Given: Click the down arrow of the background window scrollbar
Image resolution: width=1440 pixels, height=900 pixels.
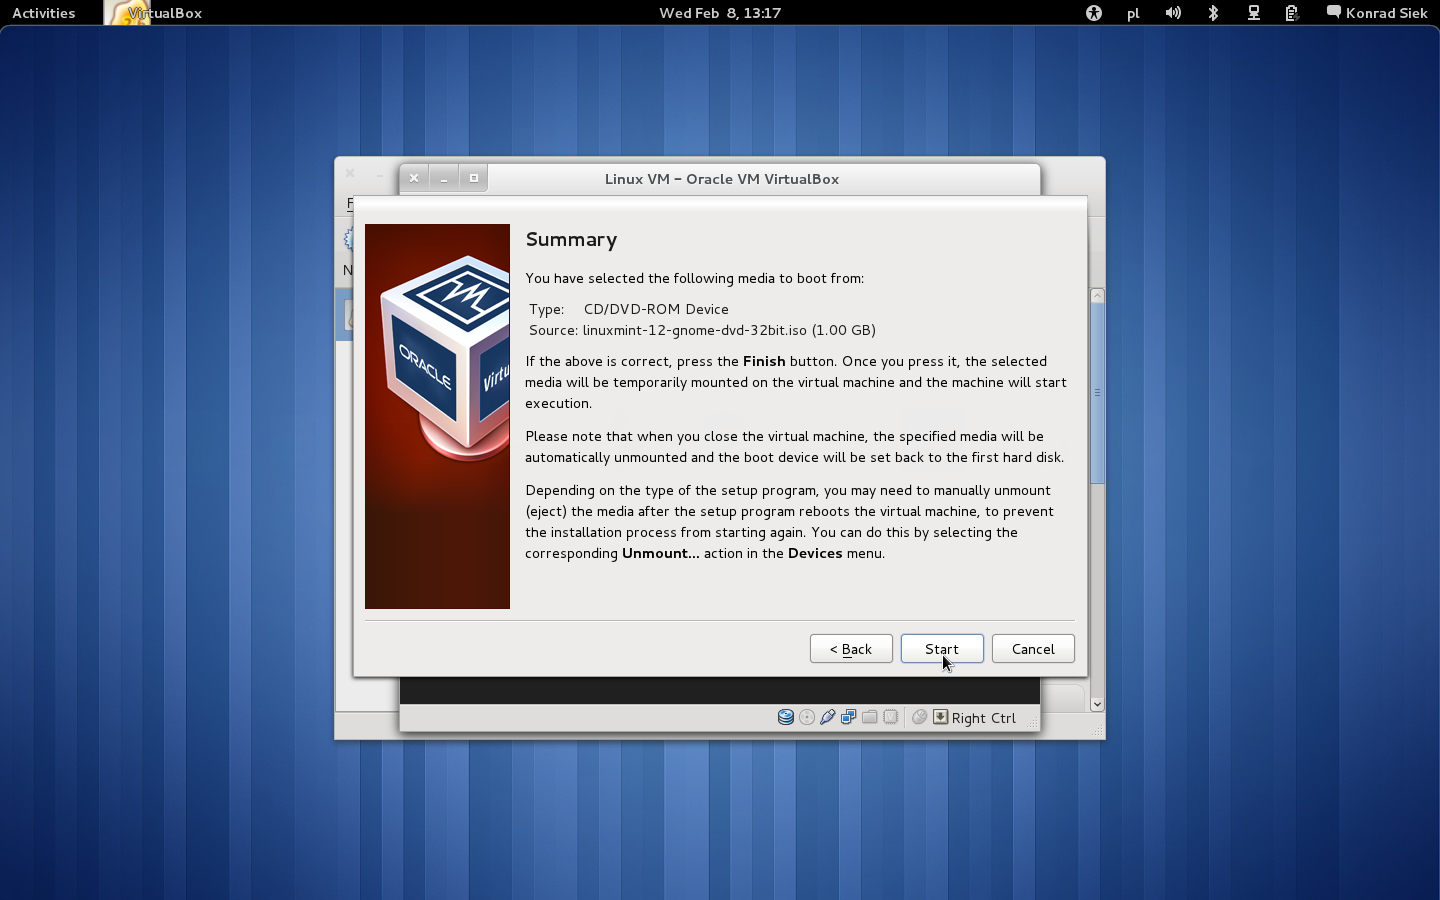Looking at the screenshot, I should (x=1097, y=704).
